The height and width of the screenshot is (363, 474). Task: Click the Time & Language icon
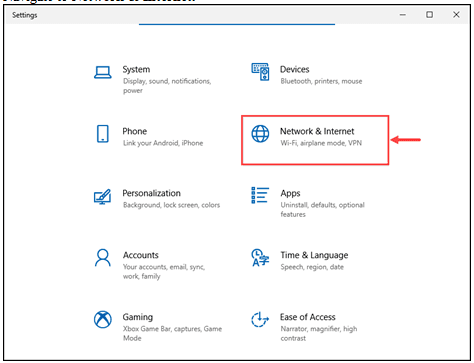(260, 258)
